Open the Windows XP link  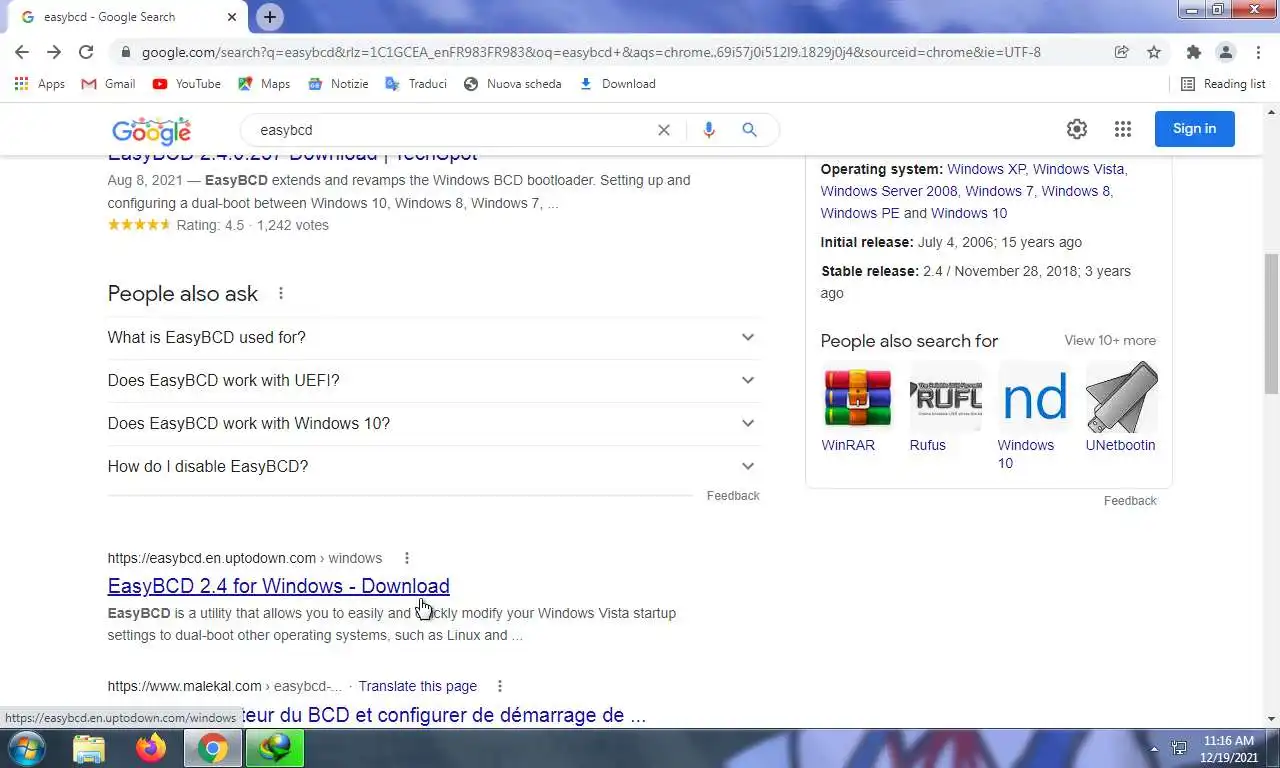[x=986, y=169]
